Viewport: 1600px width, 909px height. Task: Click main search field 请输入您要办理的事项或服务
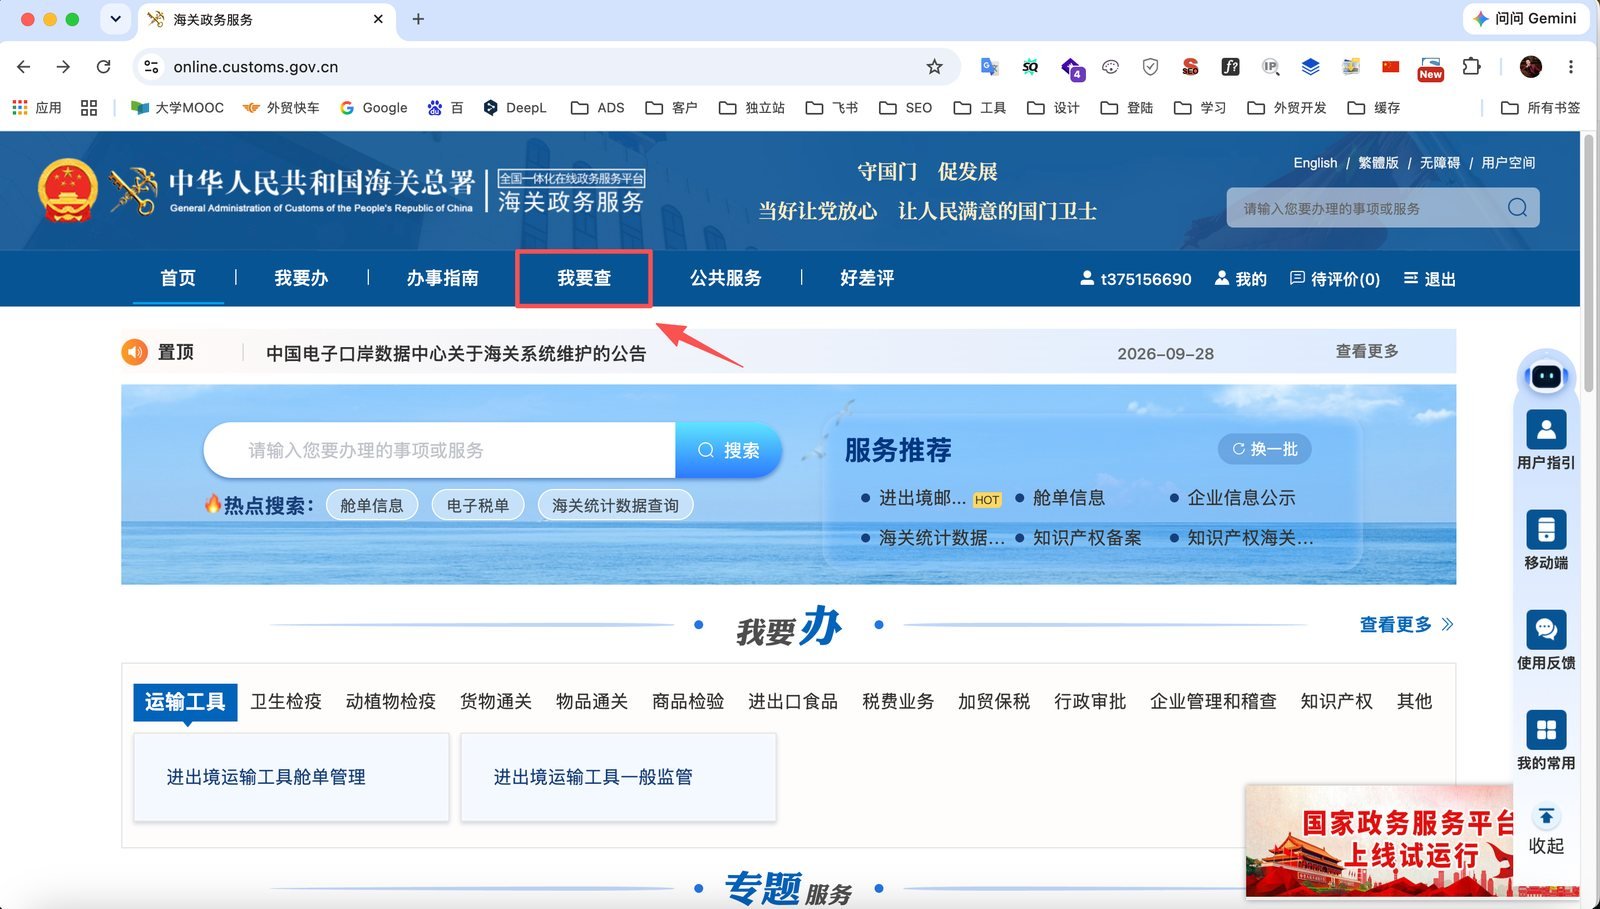(440, 450)
